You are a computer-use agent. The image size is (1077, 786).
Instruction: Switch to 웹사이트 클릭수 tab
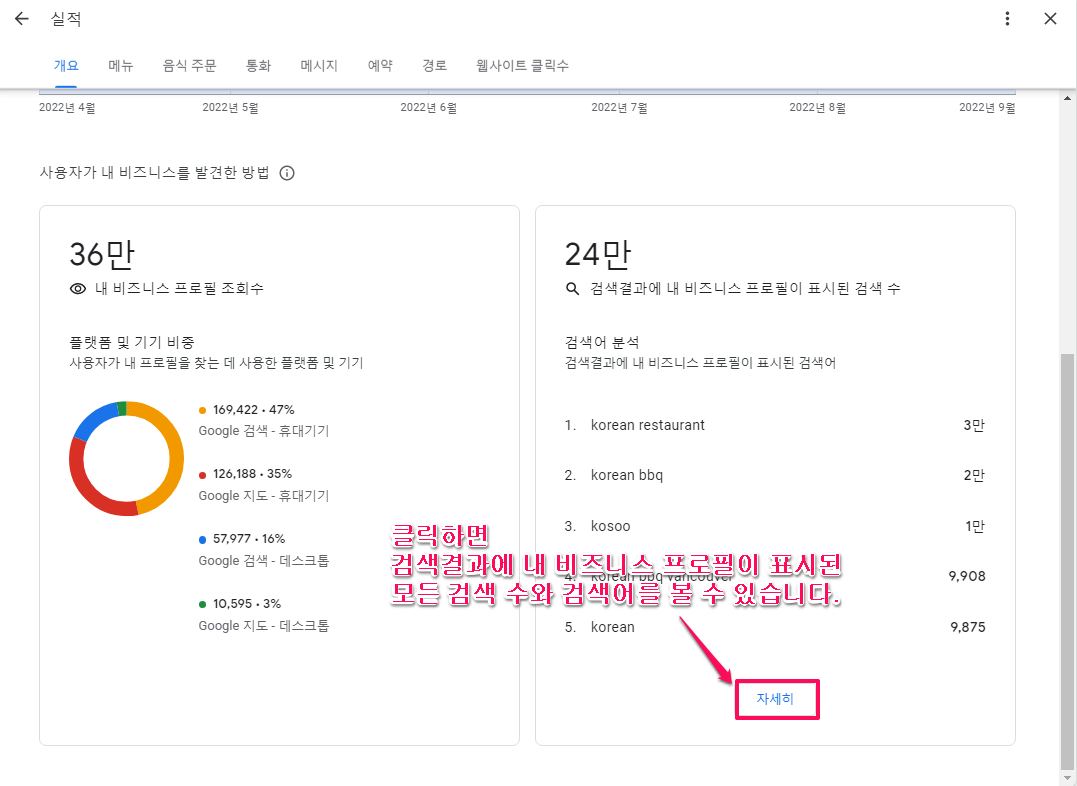pyautogui.click(x=522, y=66)
